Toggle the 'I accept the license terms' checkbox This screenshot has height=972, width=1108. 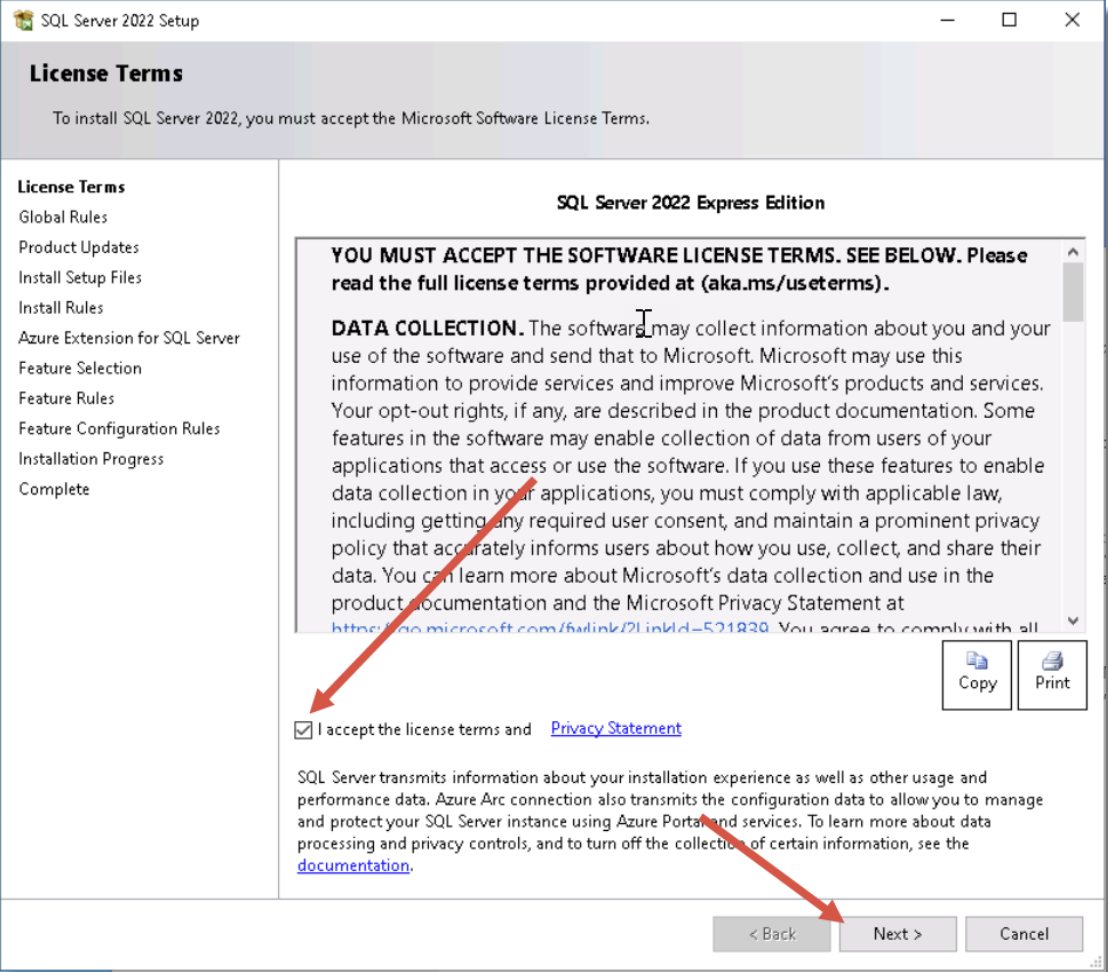[x=303, y=730]
